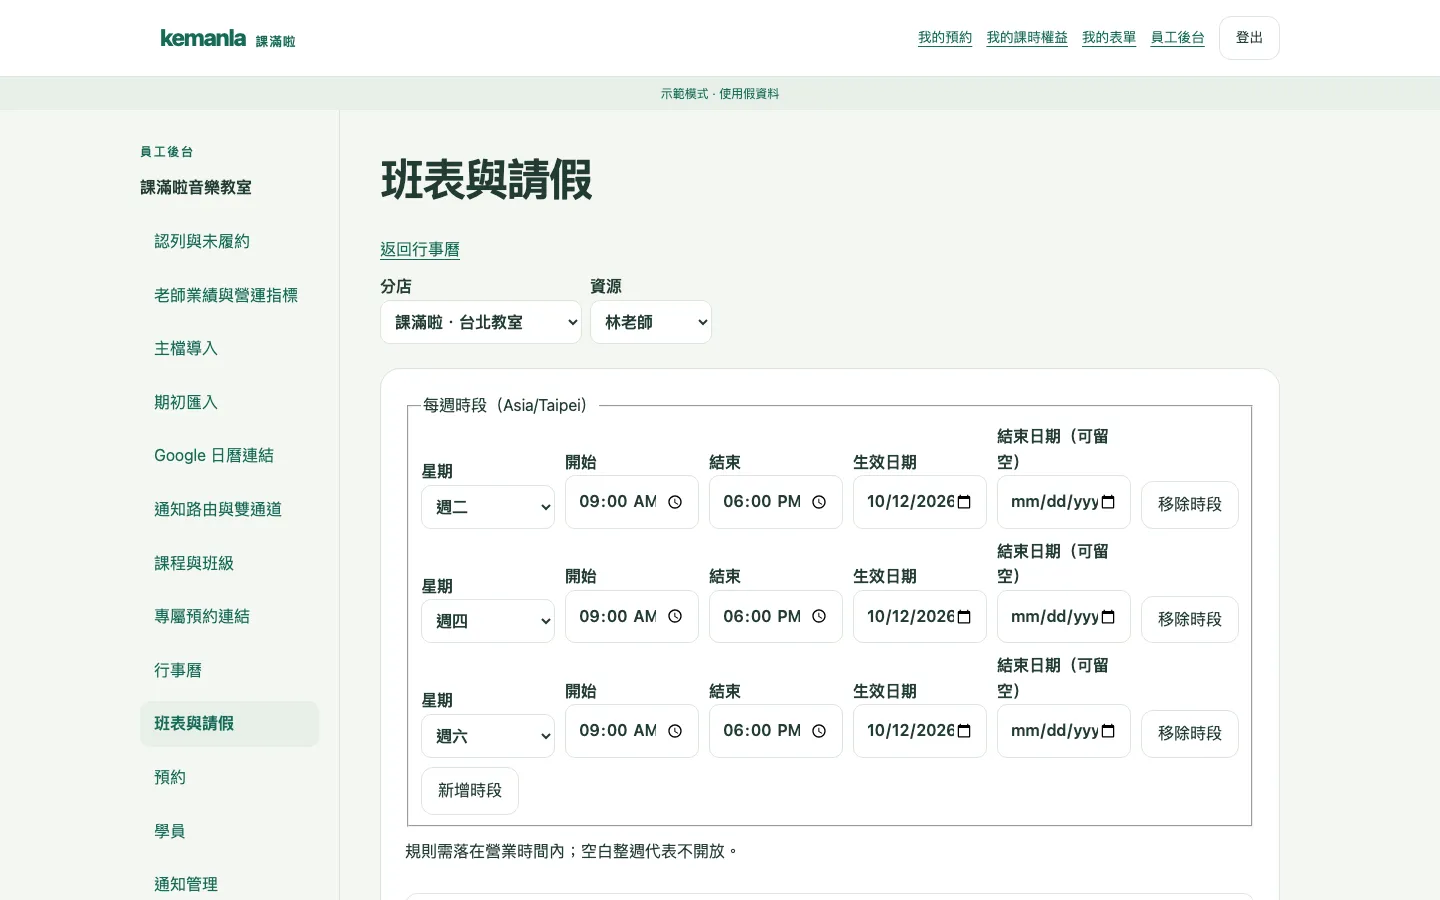Open calendar icon for 週六 生效日期
1440x900 pixels.
point(964,731)
